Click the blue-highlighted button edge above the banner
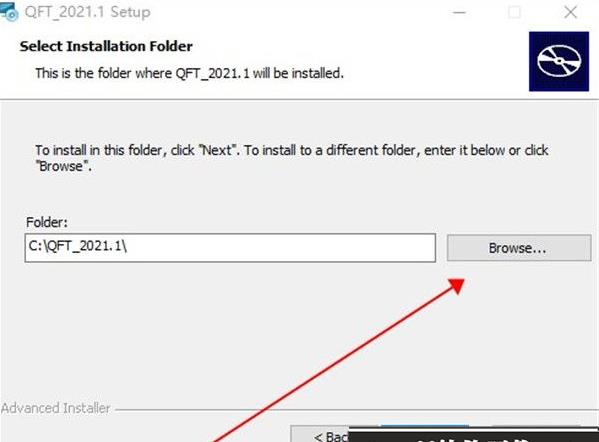The height and width of the screenshot is (442, 599). pos(425,426)
